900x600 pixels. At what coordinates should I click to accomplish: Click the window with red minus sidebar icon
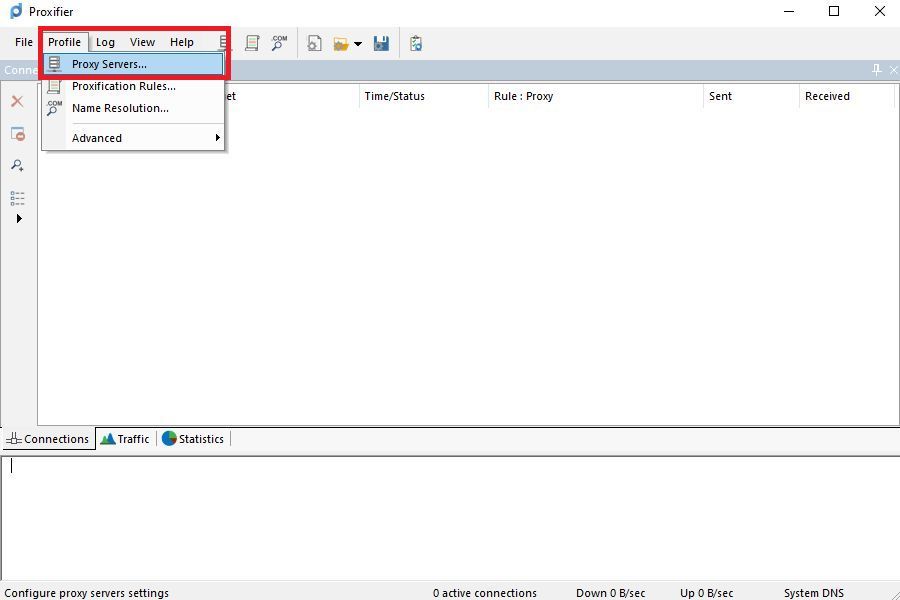coord(18,134)
